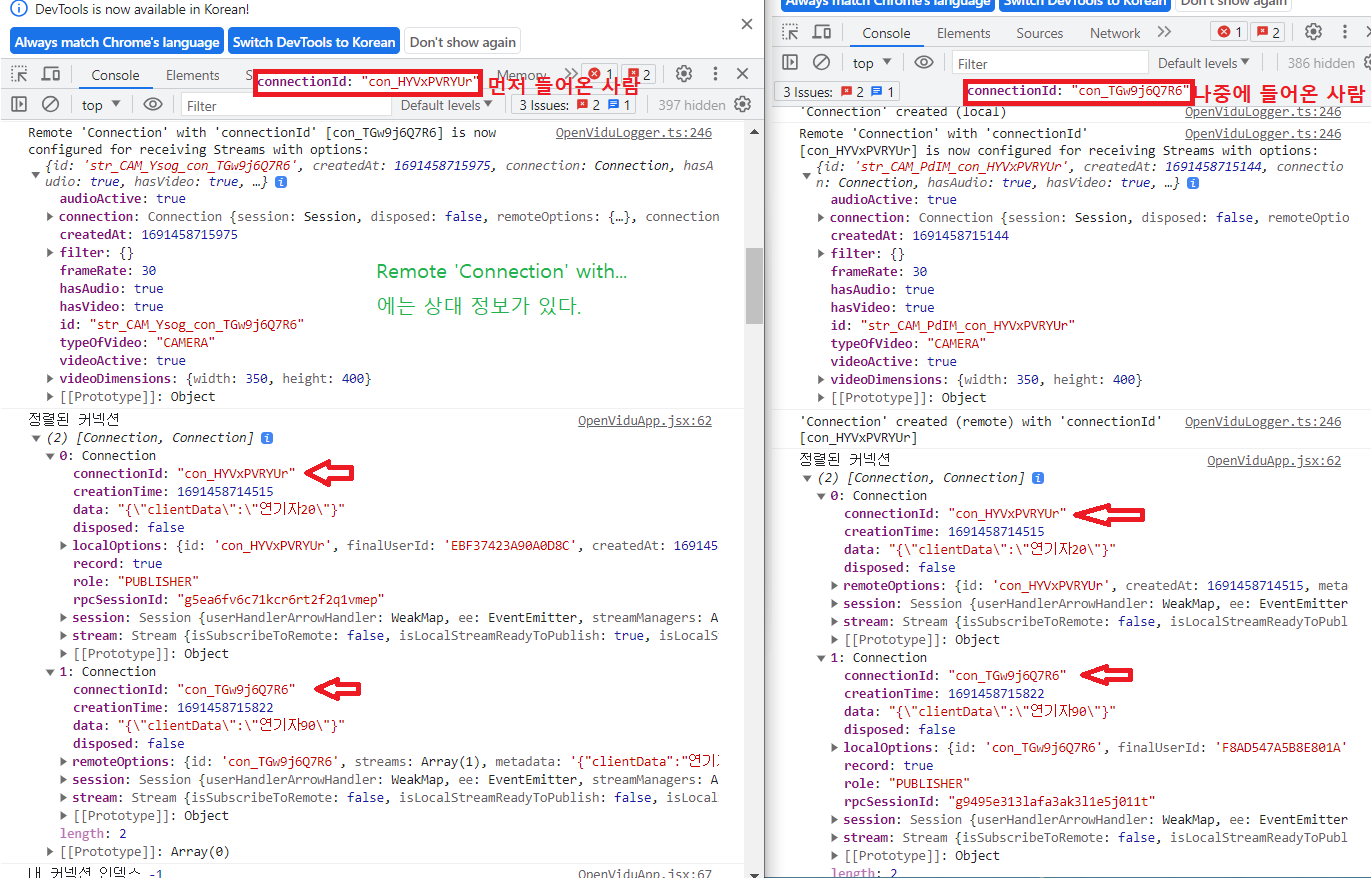Open console settings gear beside 397 hidden
The width and height of the screenshot is (1371, 878).
click(x=742, y=104)
